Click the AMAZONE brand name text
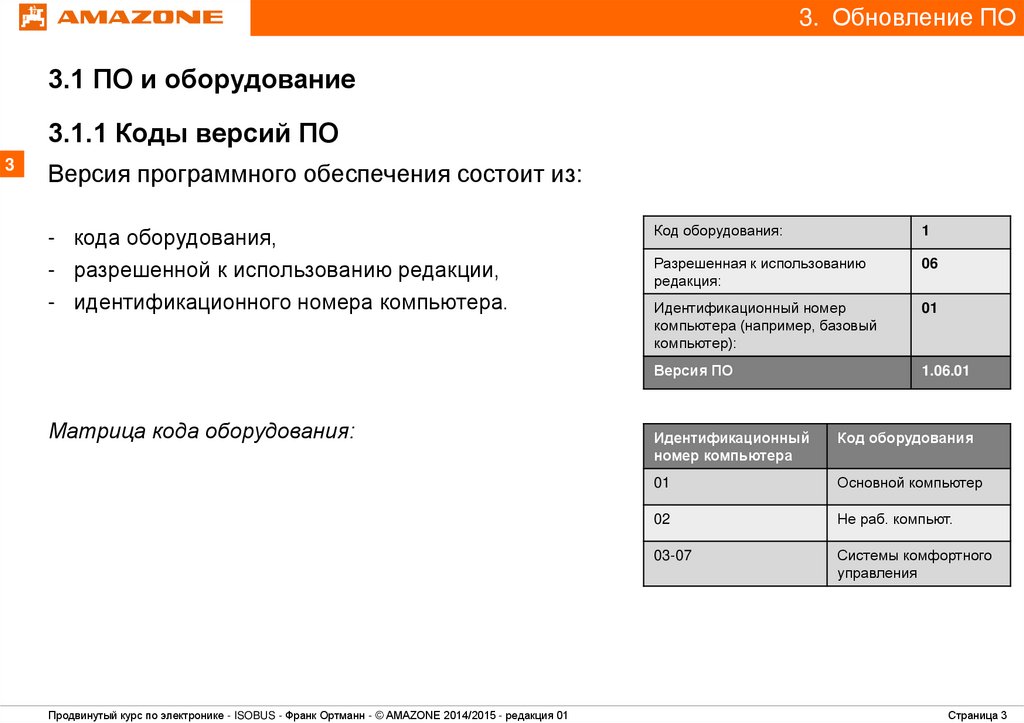 pyautogui.click(x=140, y=17)
